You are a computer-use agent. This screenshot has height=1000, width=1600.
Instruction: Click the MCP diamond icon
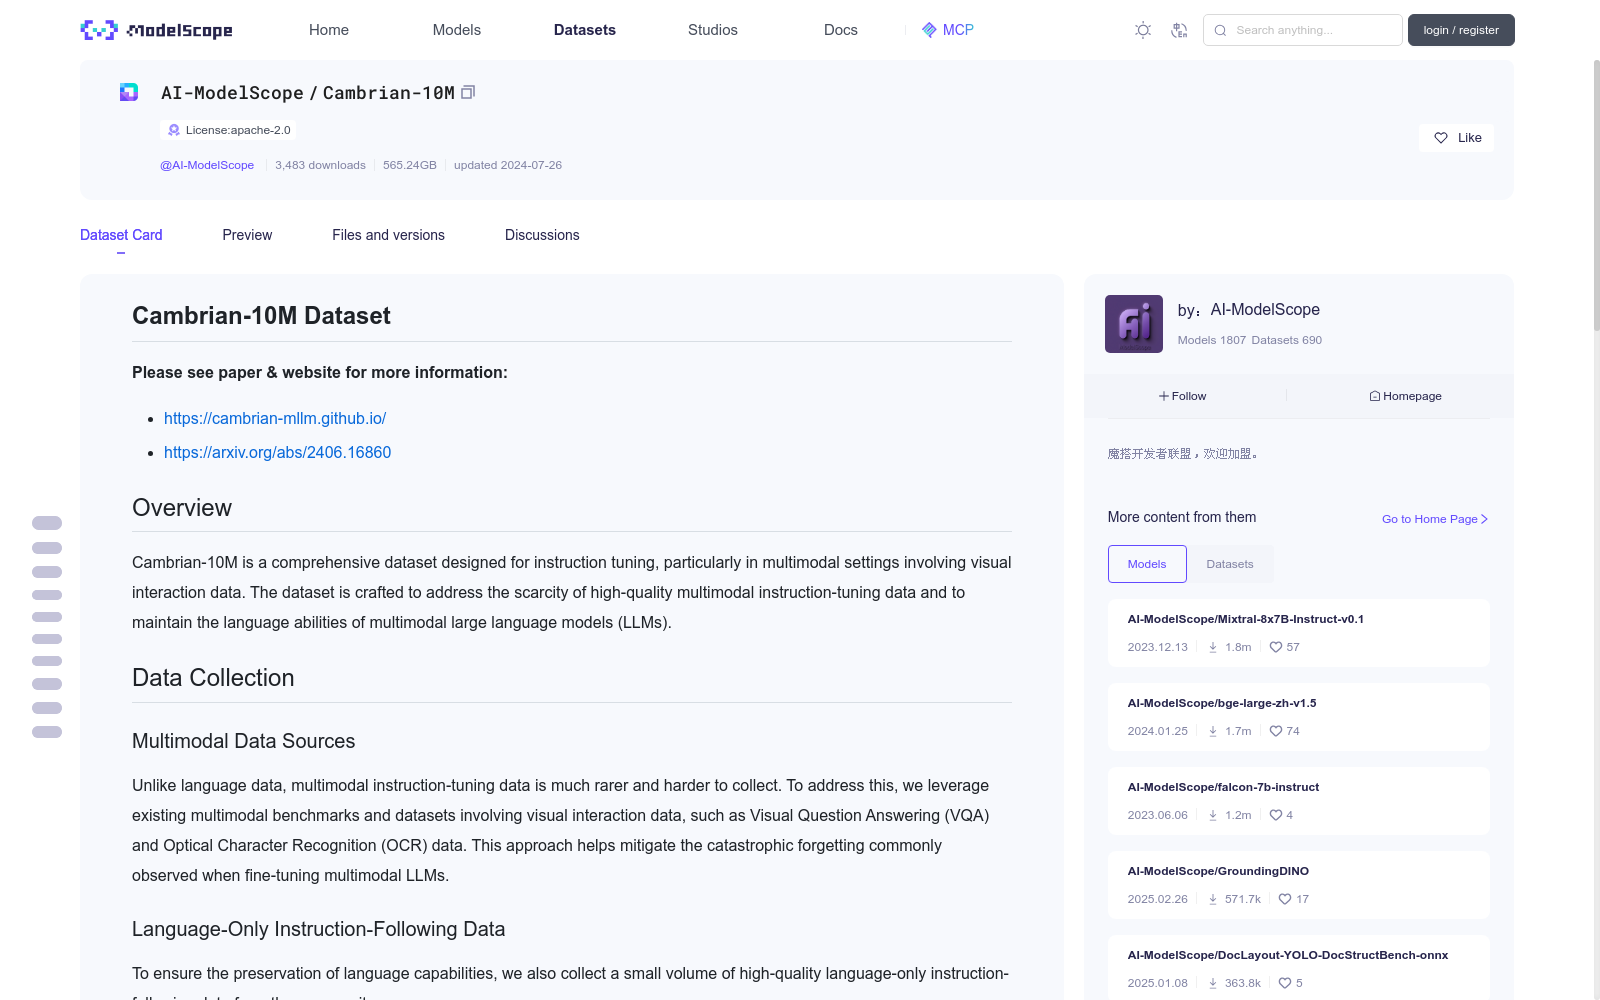tap(929, 30)
